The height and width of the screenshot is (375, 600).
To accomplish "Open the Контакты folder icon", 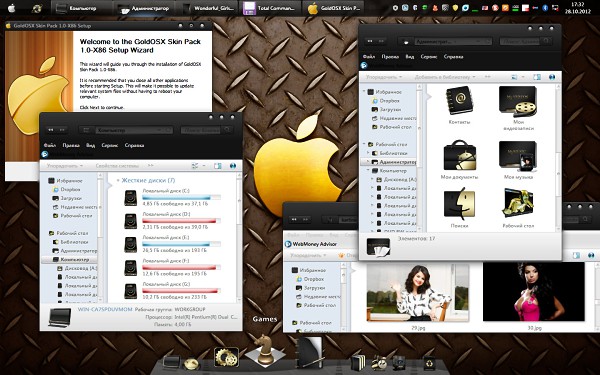I will point(459,100).
